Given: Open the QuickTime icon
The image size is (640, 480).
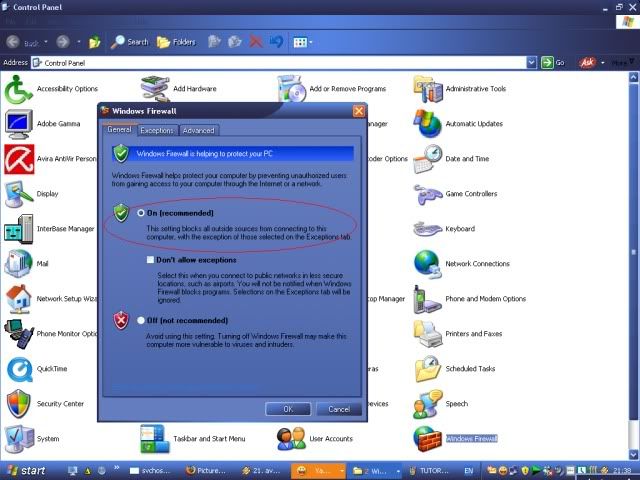Looking at the screenshot, I should (19, 369).
